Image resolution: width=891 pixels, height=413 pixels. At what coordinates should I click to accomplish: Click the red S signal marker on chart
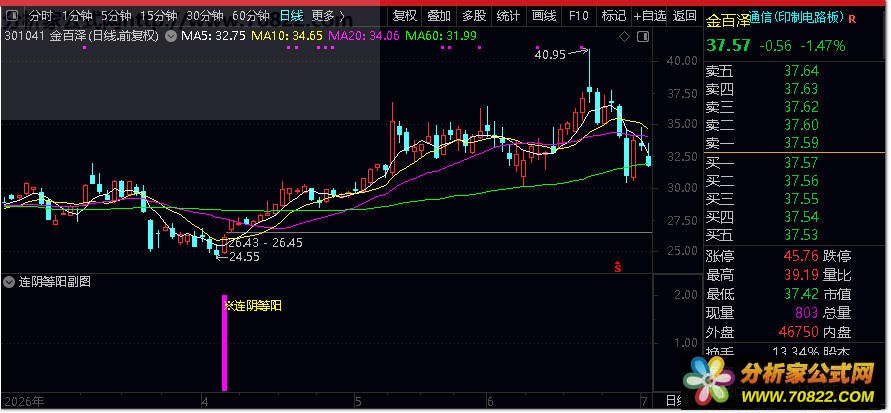point(618,265)
